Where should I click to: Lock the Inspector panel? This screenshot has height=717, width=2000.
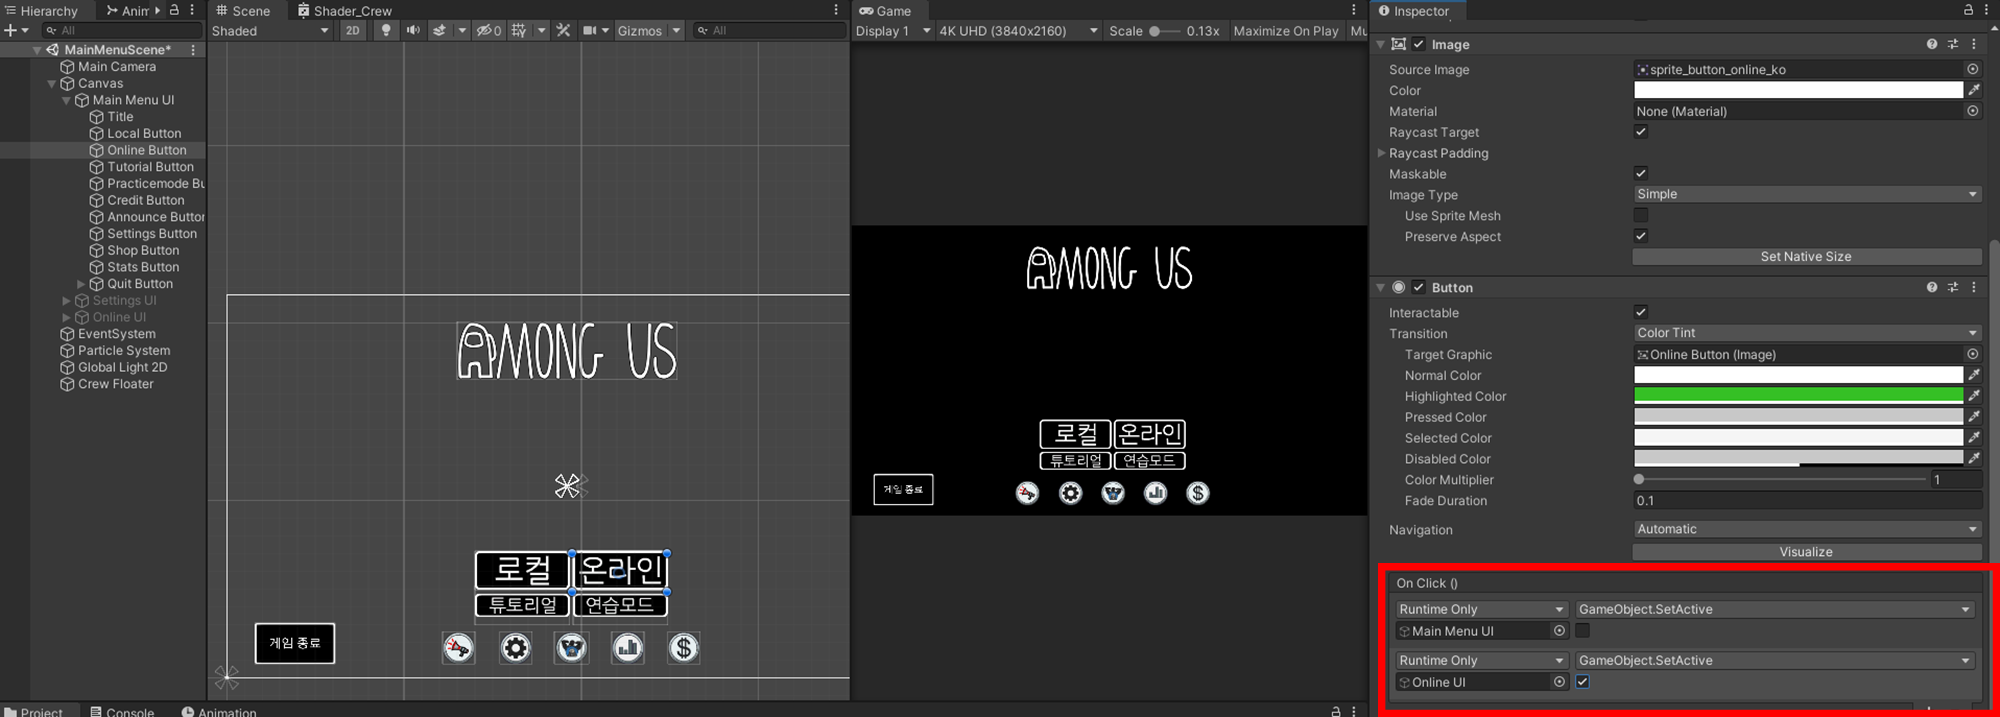(x=1968, y=10)
